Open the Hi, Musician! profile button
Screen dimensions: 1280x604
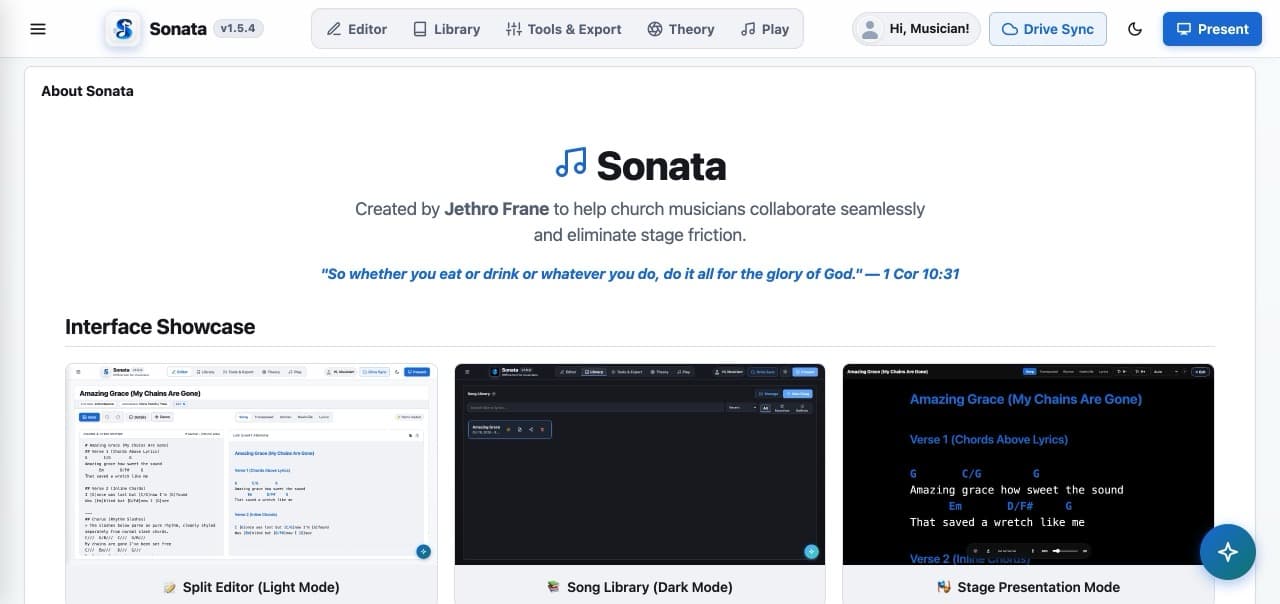tap(916, 29)
